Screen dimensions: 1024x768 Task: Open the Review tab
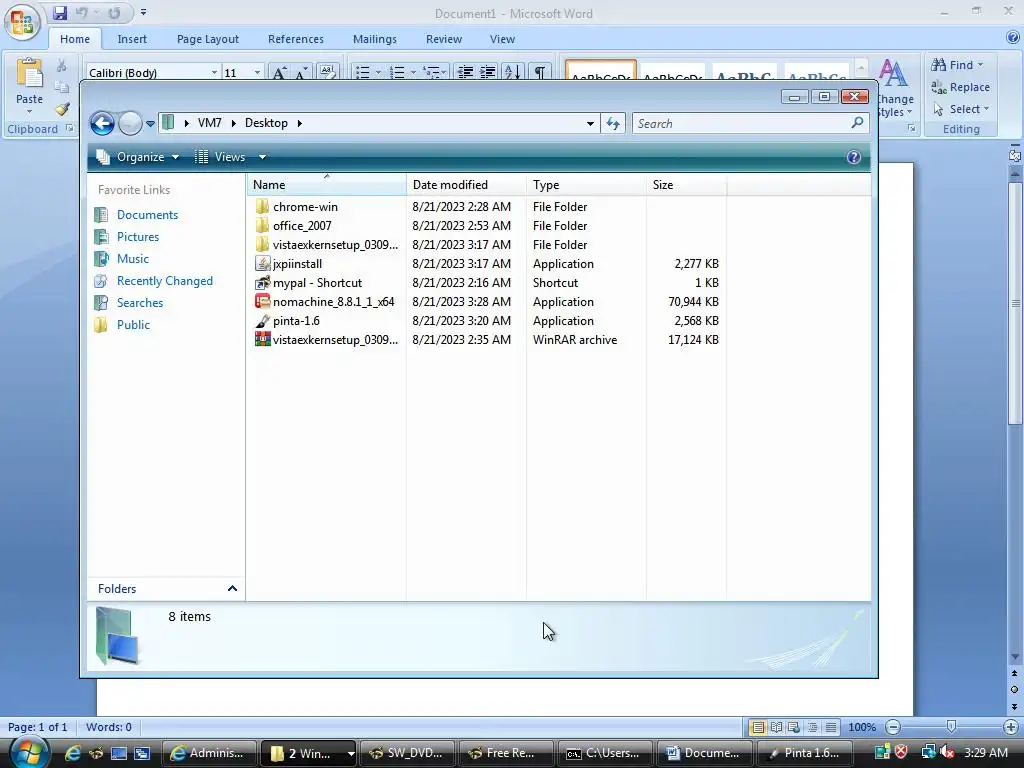click(444, 39)
